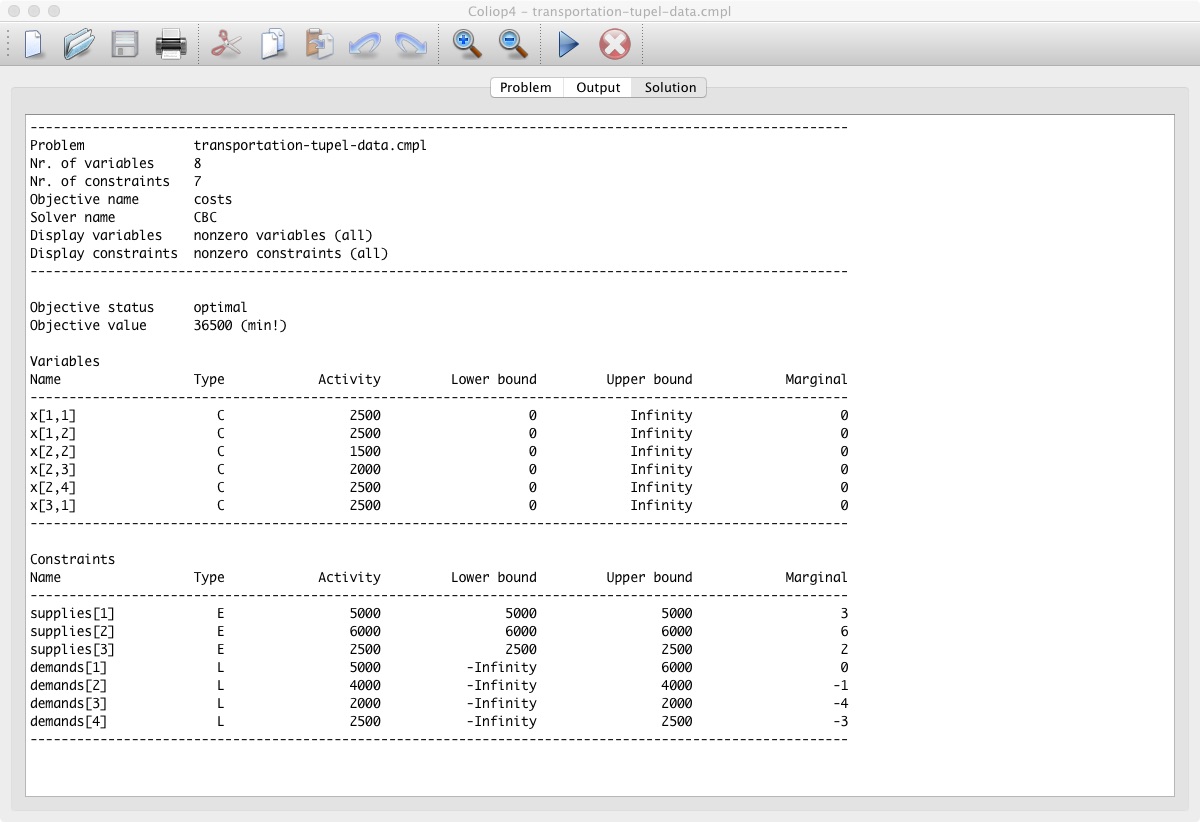Click the demands[4] constraint row
Image resolution: width=1200 pixels, height=822 pixels.
point(68,722)
